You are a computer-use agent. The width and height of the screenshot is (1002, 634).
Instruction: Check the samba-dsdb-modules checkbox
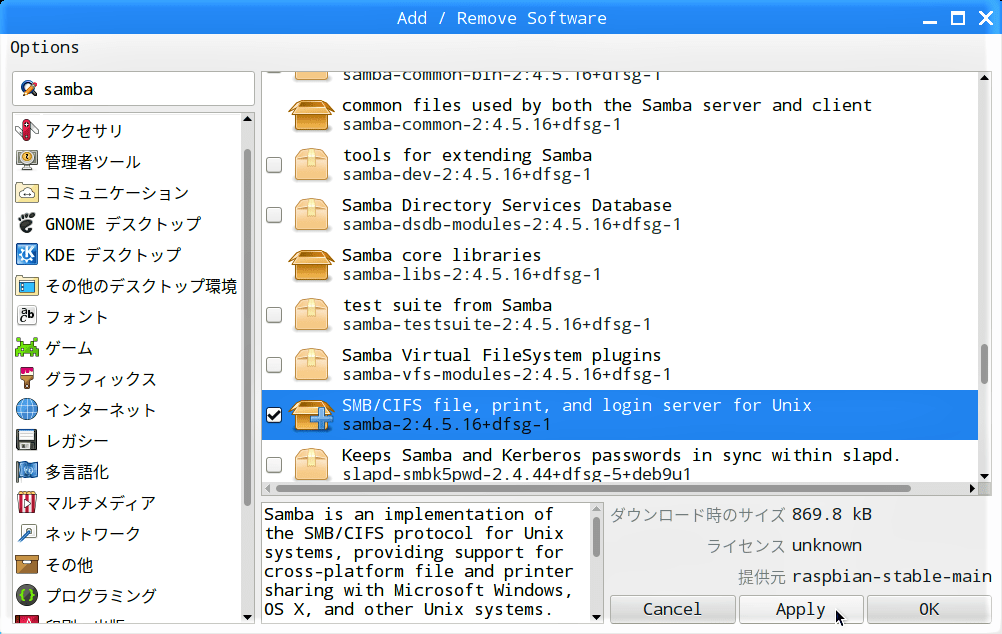coord(274,215)
